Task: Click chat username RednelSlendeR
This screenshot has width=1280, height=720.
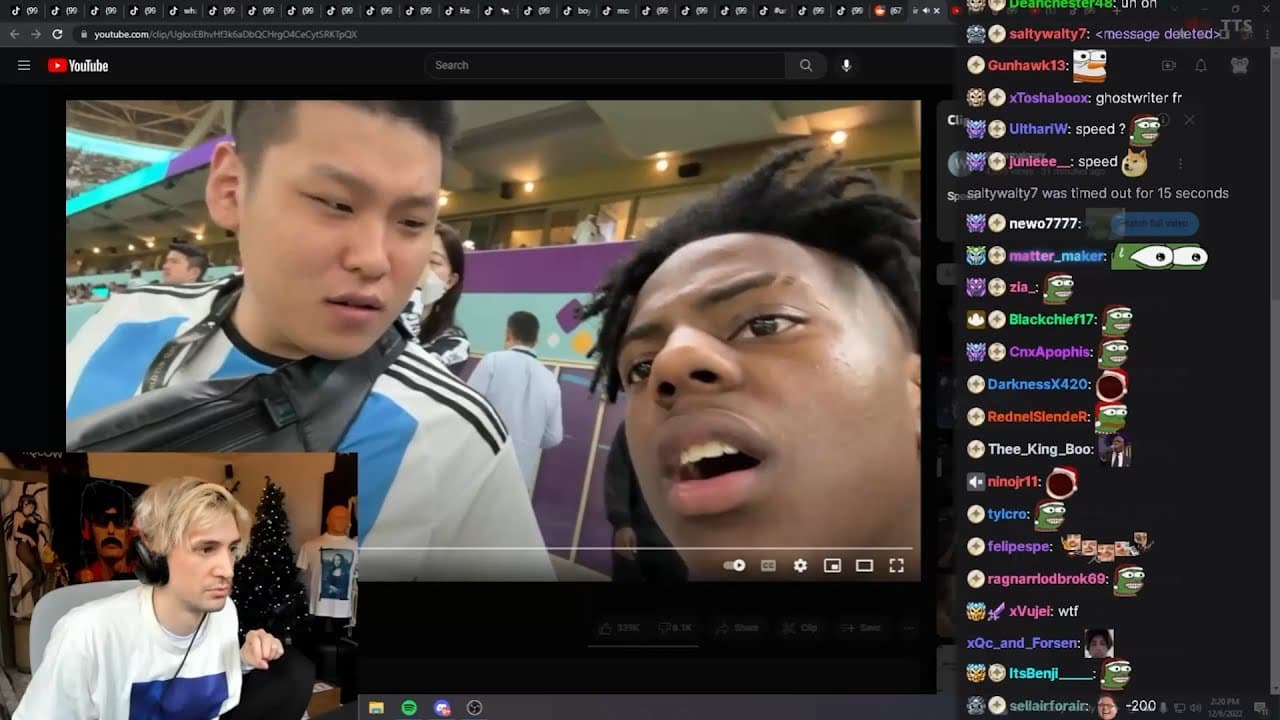Action: (x=1039, y=417)
